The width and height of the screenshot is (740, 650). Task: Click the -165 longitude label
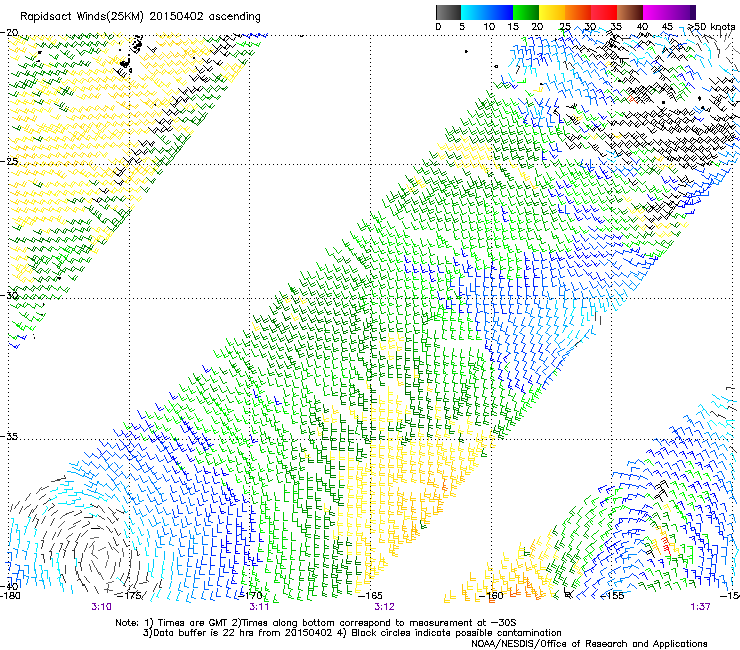click(370, 595)
